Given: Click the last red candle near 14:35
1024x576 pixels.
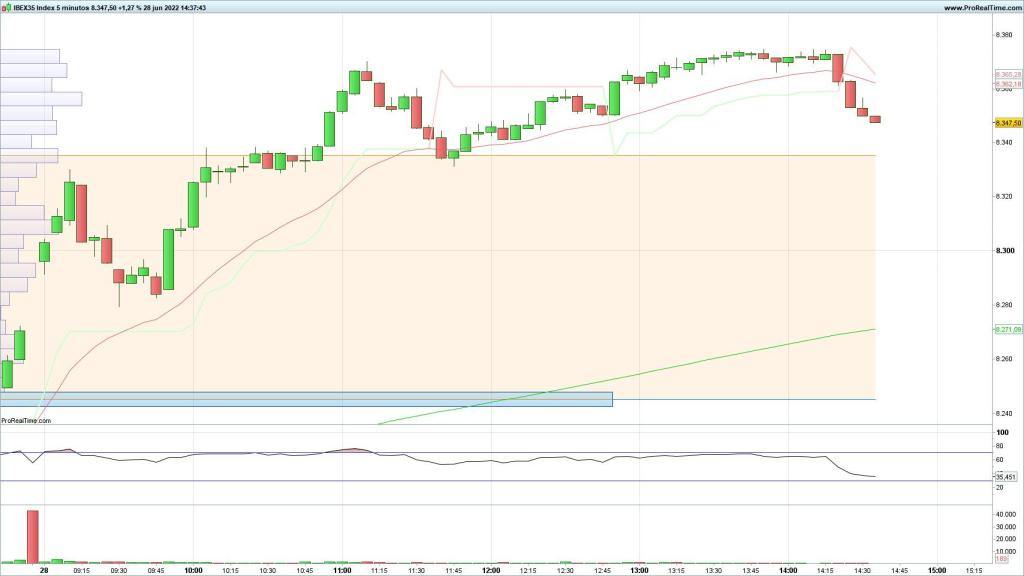Looking at the screenshot, I should coord(875,119).
